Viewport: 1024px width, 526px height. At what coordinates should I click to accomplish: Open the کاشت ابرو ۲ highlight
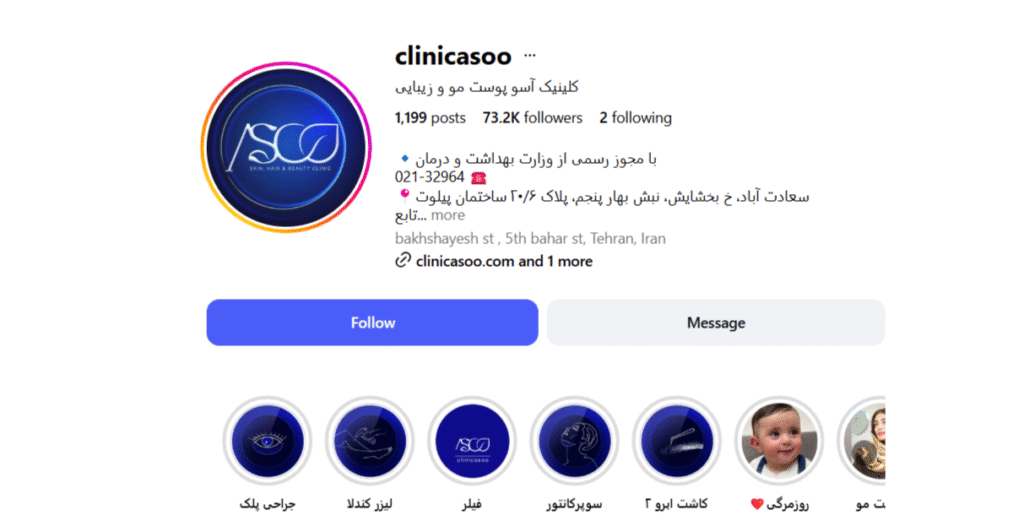click(677, 440)
